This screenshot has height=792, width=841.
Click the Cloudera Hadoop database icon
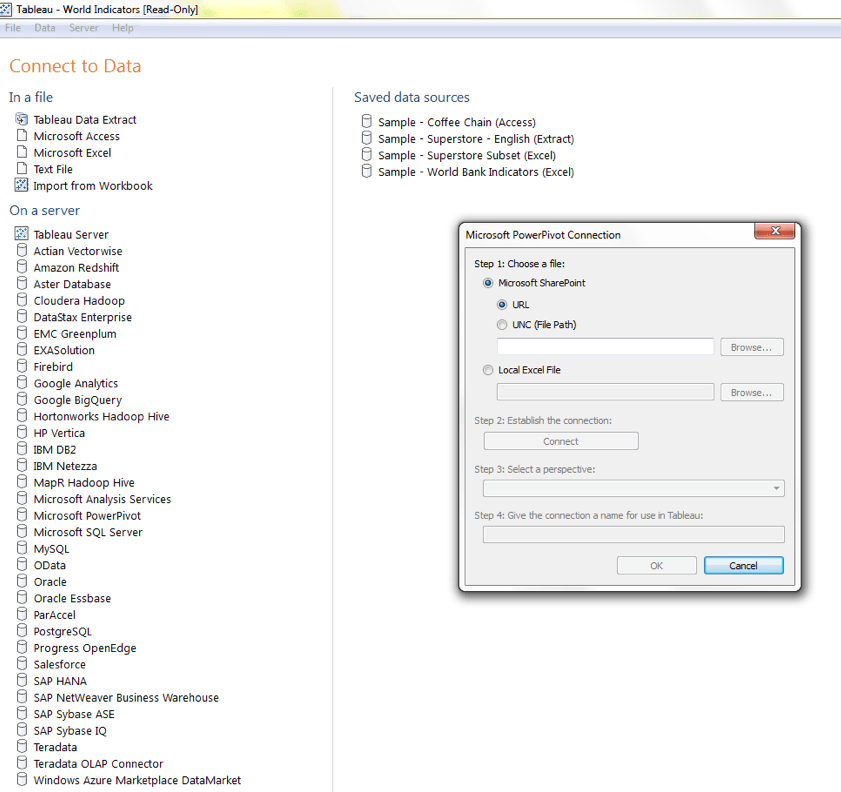click(x=22, y=300)
